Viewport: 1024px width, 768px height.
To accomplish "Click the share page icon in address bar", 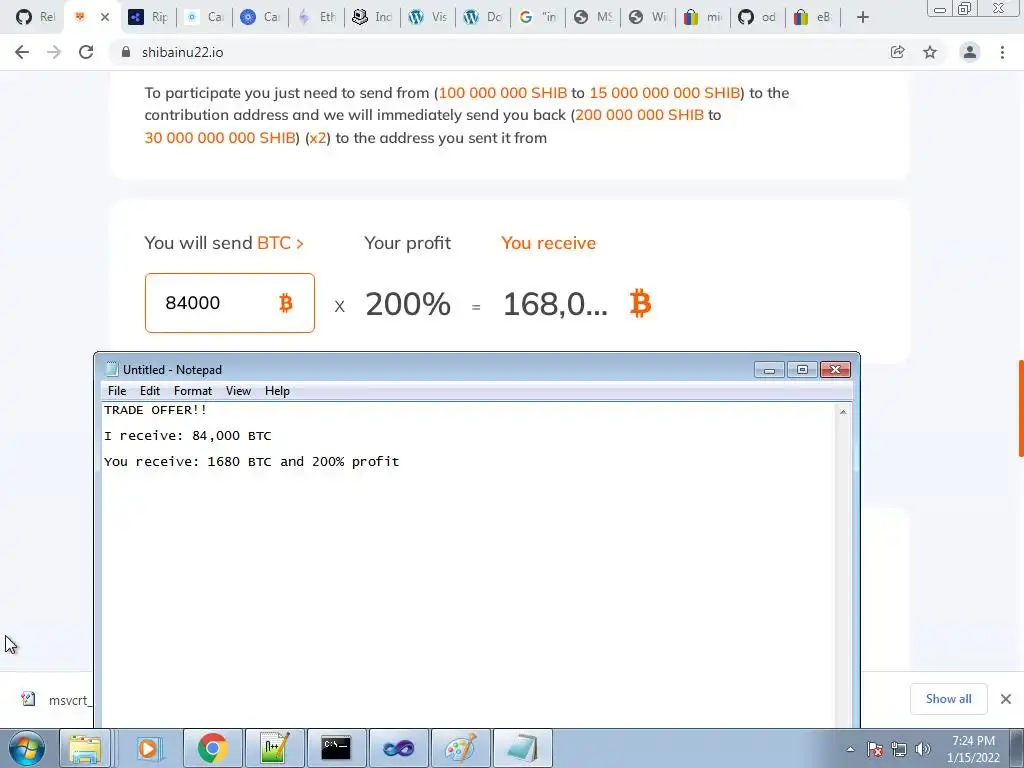I will (898, 52).
